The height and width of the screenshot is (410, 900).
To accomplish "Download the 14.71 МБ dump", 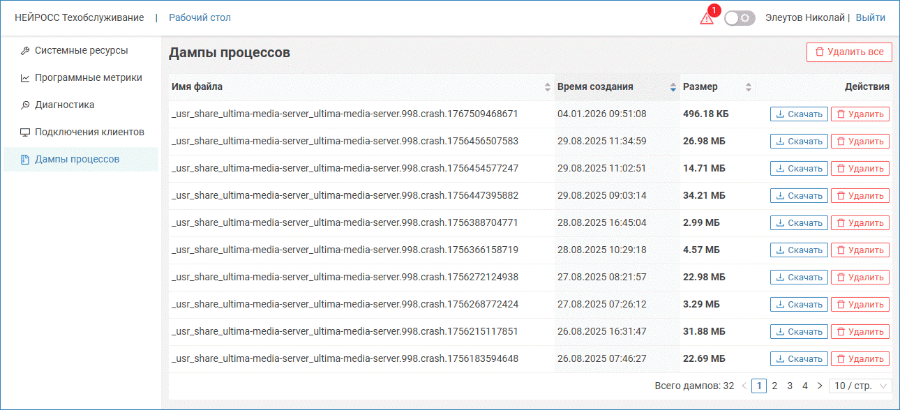I will pyautogui.click(x=799, y=168).
